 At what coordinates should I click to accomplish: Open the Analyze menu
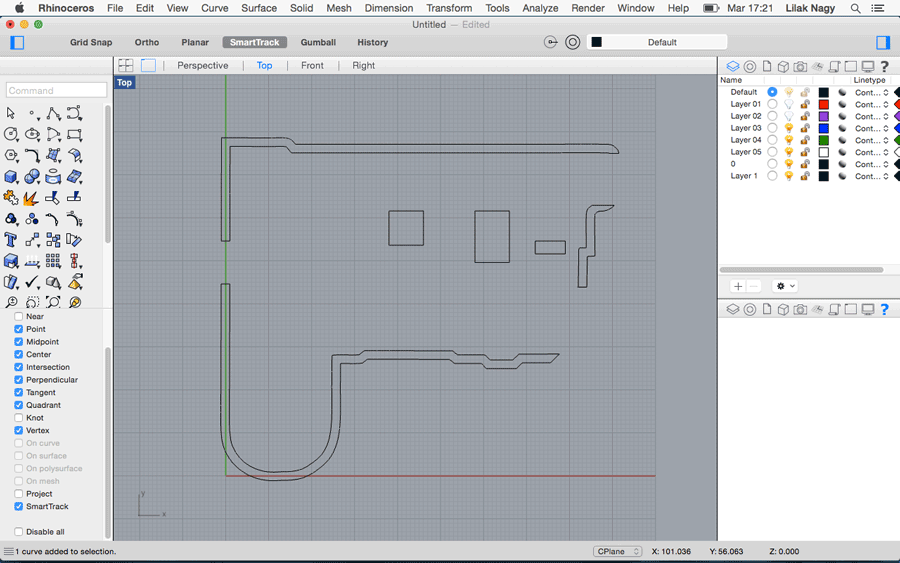coord(540,9)
